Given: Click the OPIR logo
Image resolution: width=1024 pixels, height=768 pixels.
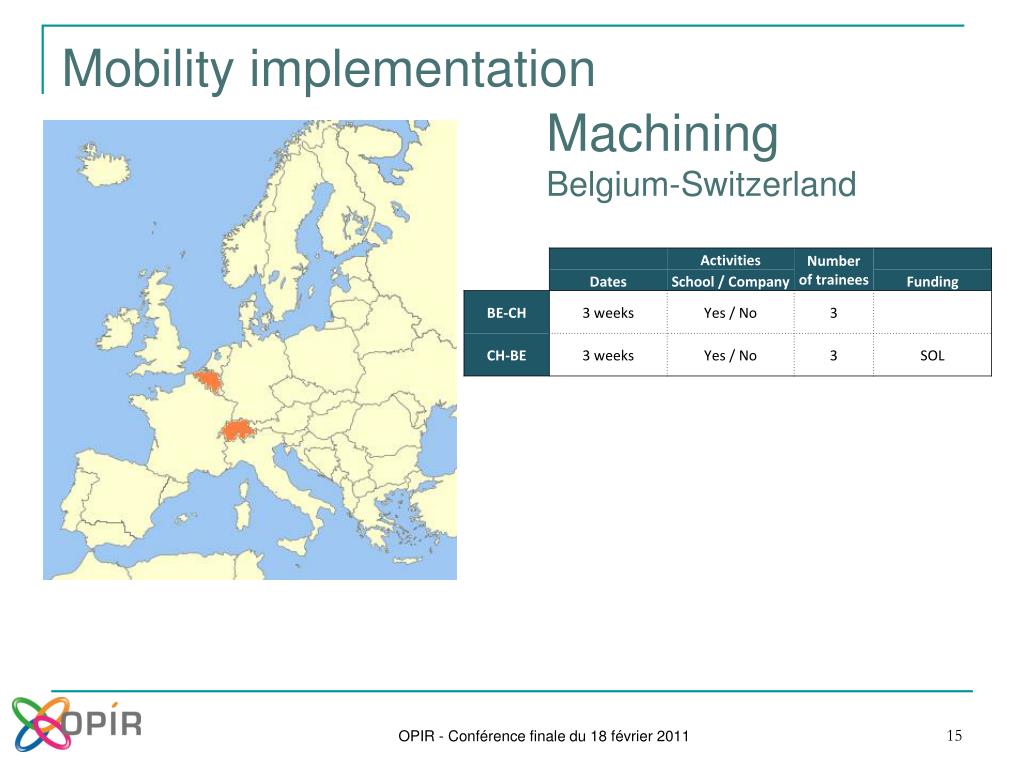Looking at the screenshot, I should point(76,723).
